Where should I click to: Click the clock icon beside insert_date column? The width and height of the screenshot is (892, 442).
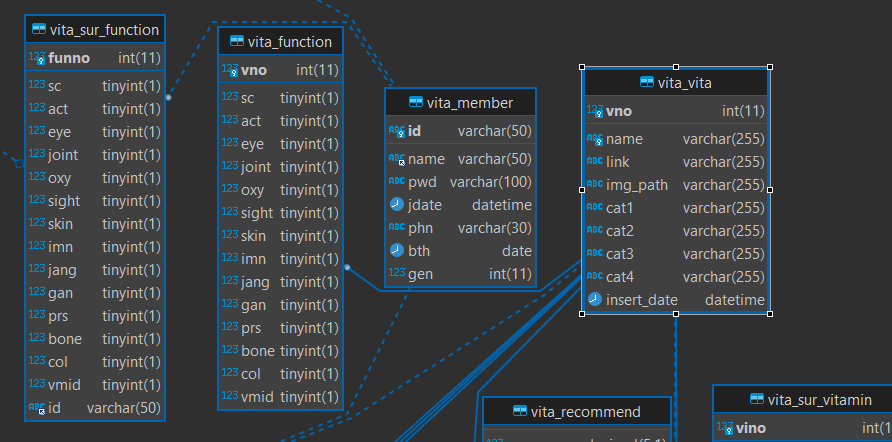click(594, 300)
